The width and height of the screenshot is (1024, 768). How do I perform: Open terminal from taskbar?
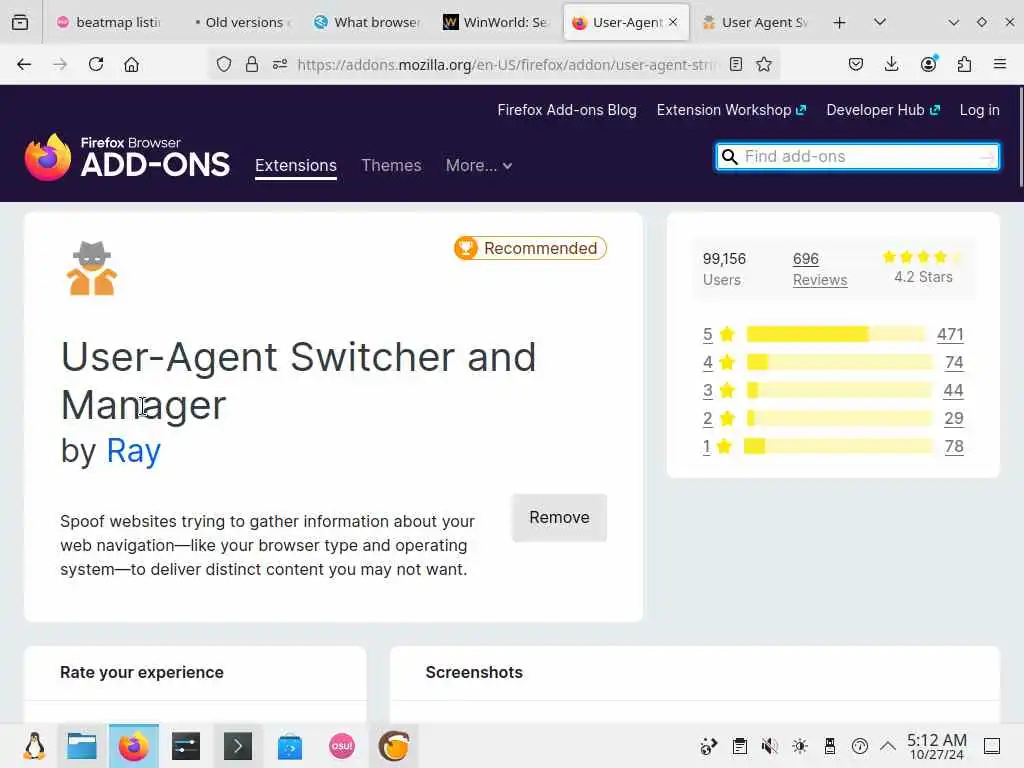tap(238, 746)
